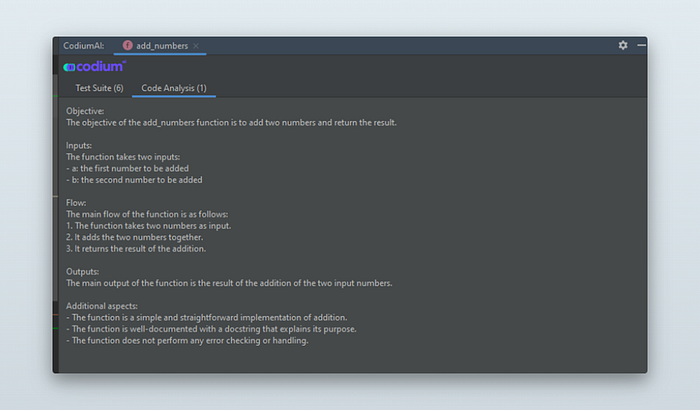Image resolution: width=700 pixels, height=410 pixels.
Task: Click the line about error checking or handling
Action: point(187,340)
